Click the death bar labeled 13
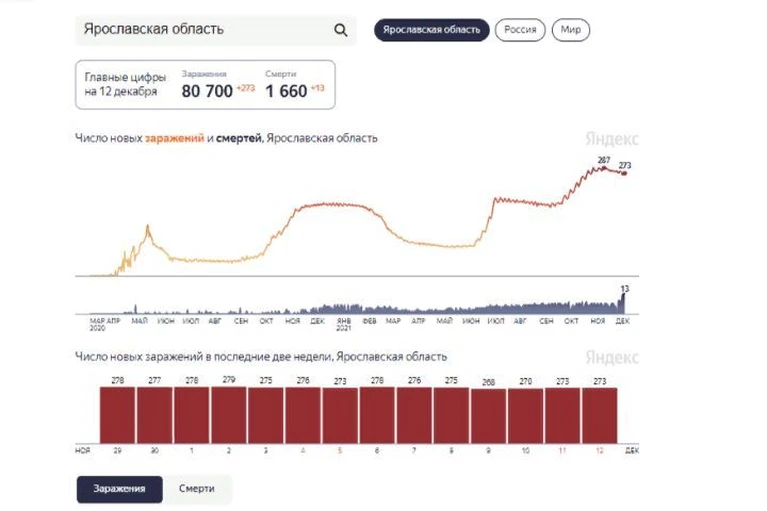 (x=622, y=303)
